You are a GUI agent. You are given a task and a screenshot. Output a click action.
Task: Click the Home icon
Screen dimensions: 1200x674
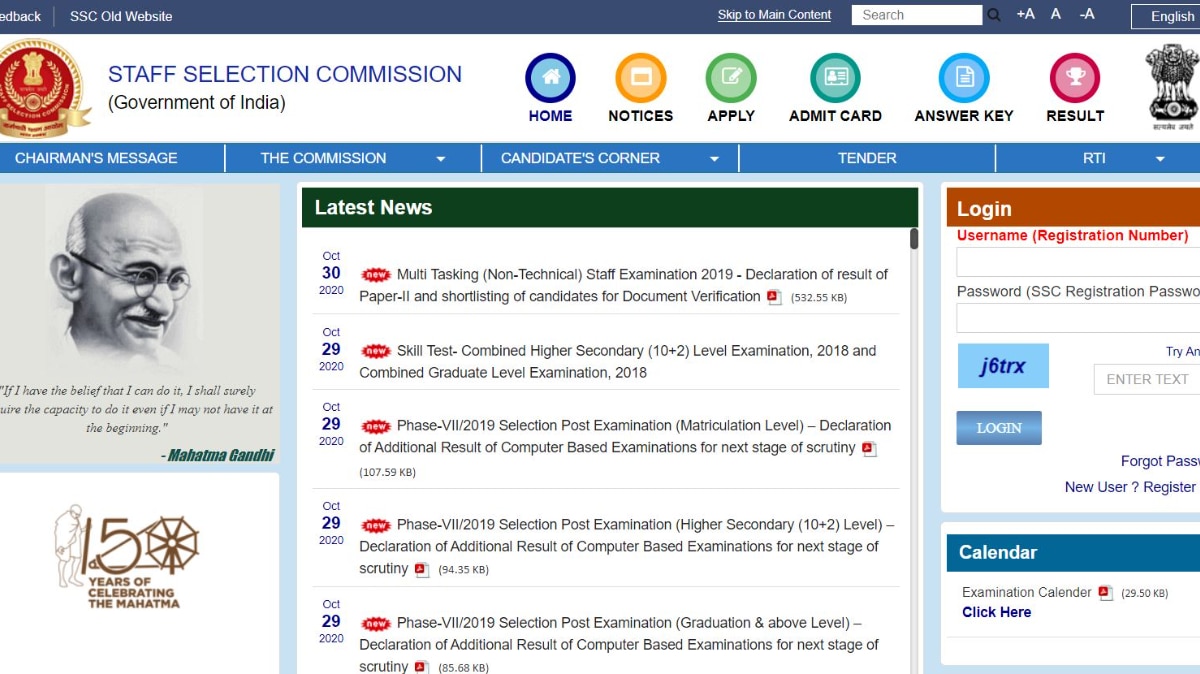pyautogui.click(x=549, y=75)
